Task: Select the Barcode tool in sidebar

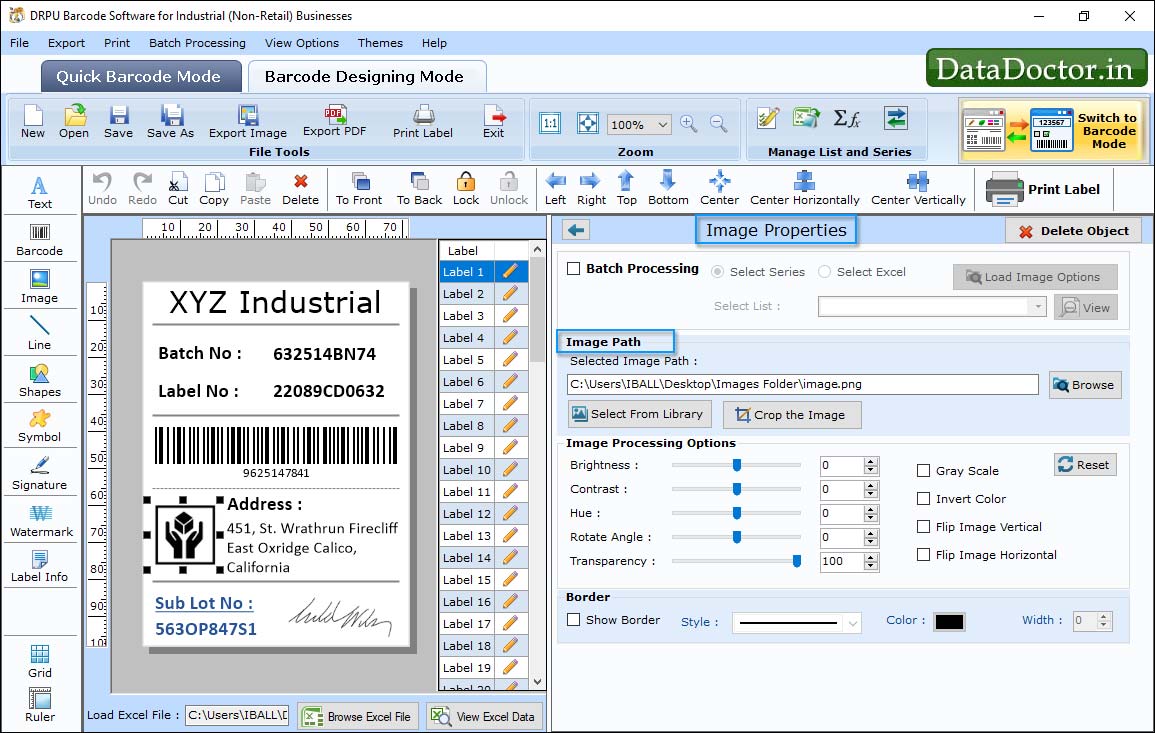Action: 40,240
